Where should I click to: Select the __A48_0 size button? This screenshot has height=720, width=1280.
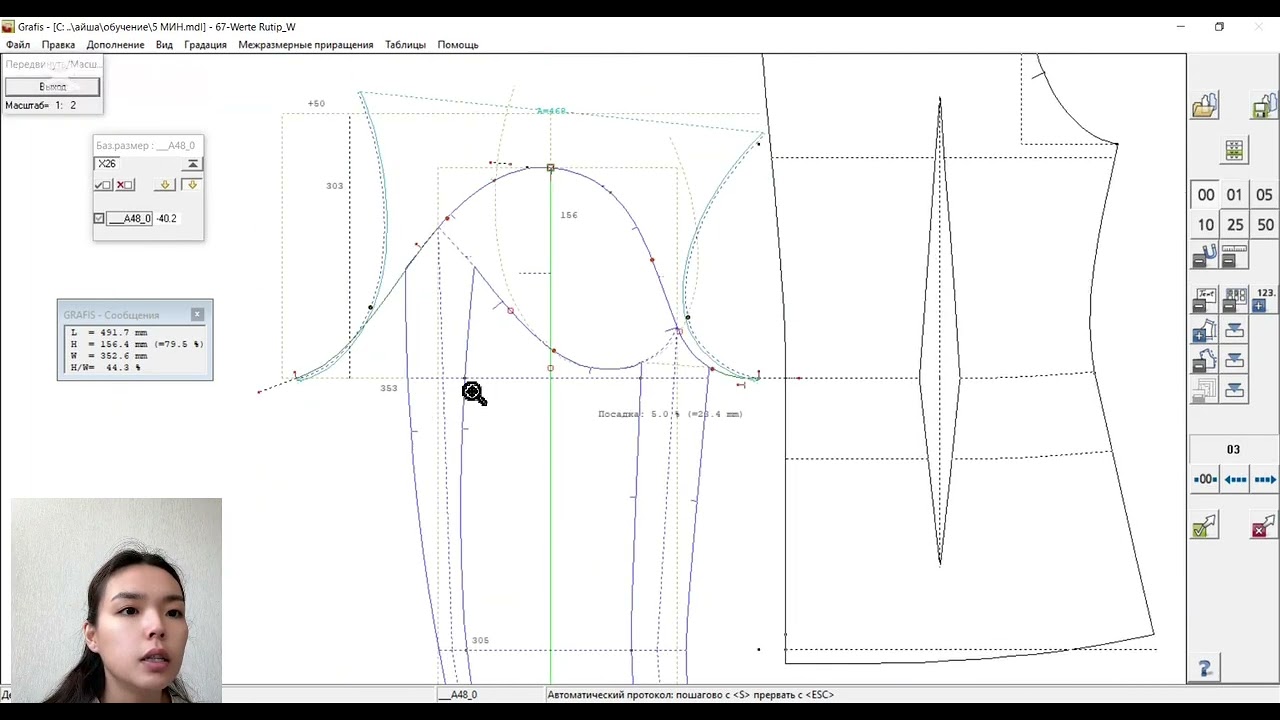pyautogui.click(x=130, y=218)
